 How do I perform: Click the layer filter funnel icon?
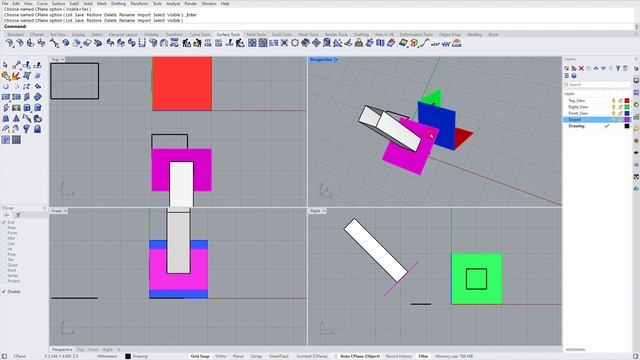pyautogui.click(x=618, y=69)
